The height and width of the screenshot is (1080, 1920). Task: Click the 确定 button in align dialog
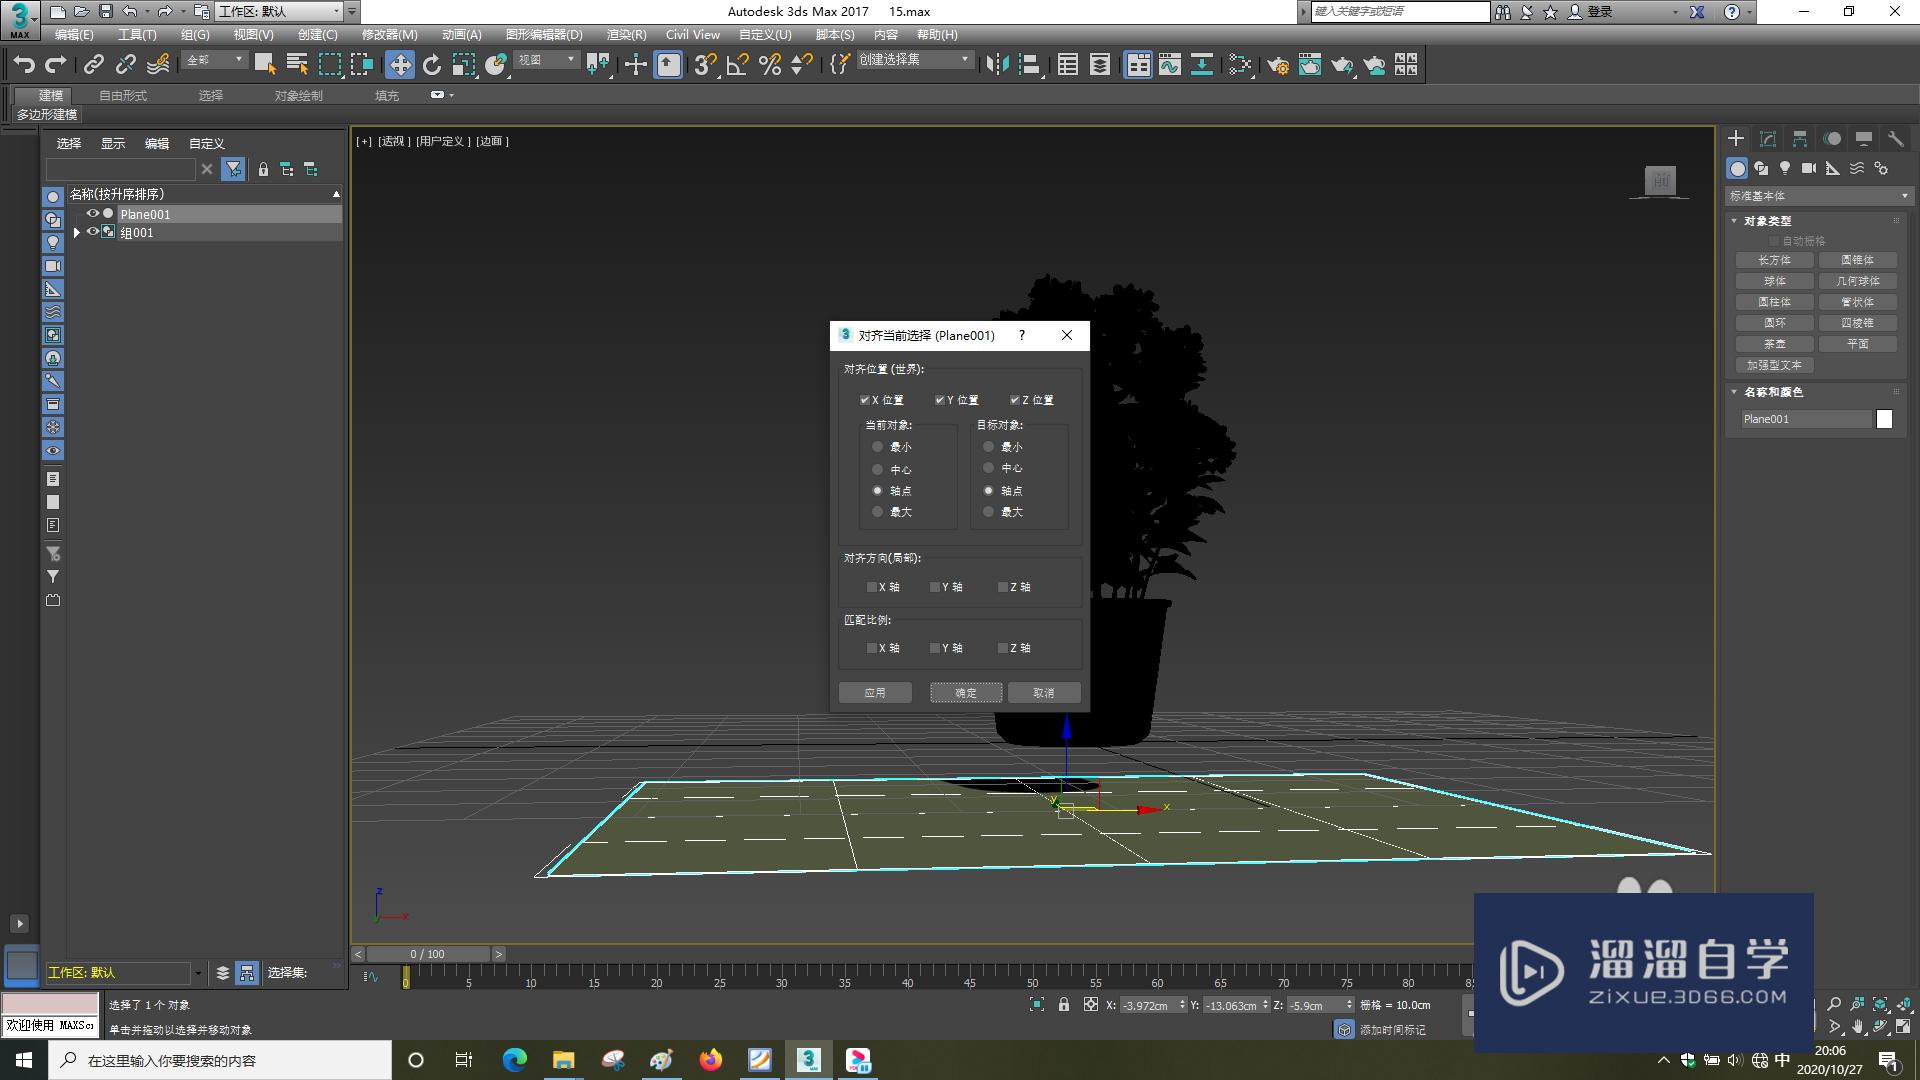(966, 693)
